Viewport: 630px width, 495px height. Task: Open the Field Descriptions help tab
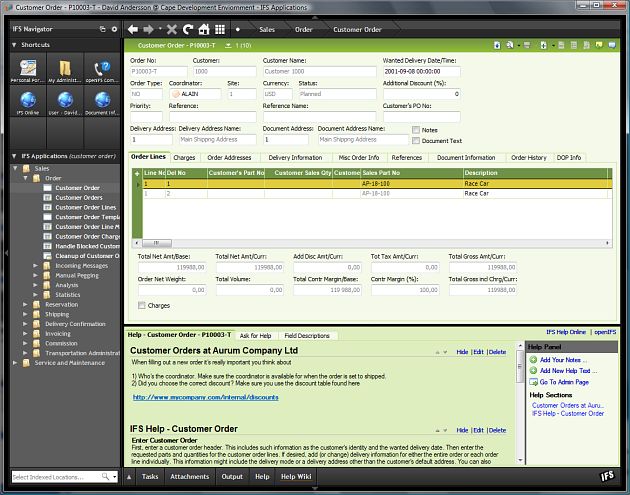pos(307,335)
